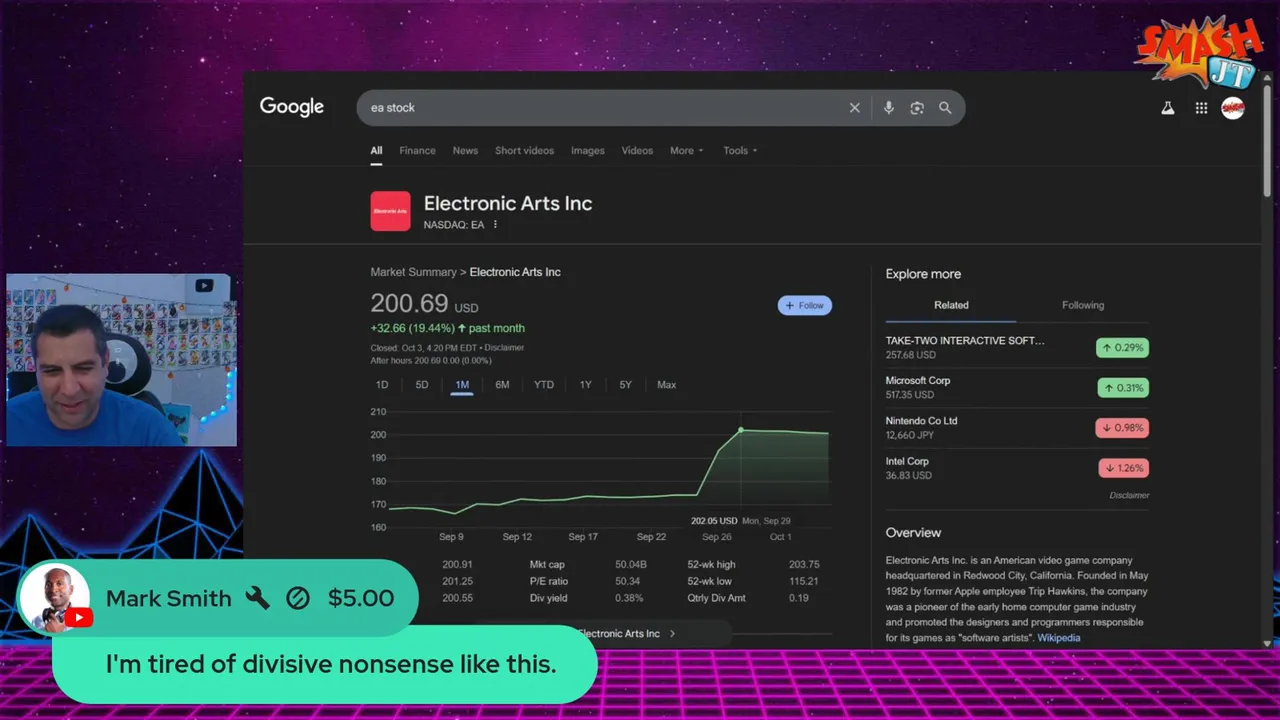Open Disclaimer link under related stocks
Image resolution: width=1280 pixels, height=720 pixels.
tap(1129, 496)
